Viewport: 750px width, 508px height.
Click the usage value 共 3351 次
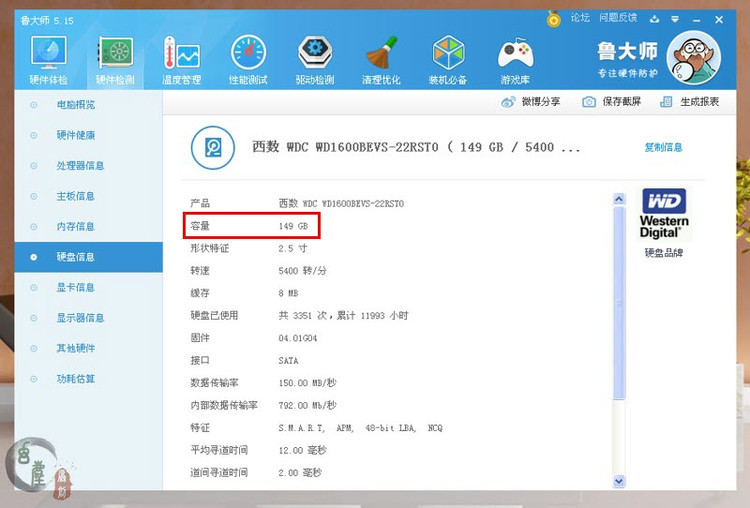[343, 316]
